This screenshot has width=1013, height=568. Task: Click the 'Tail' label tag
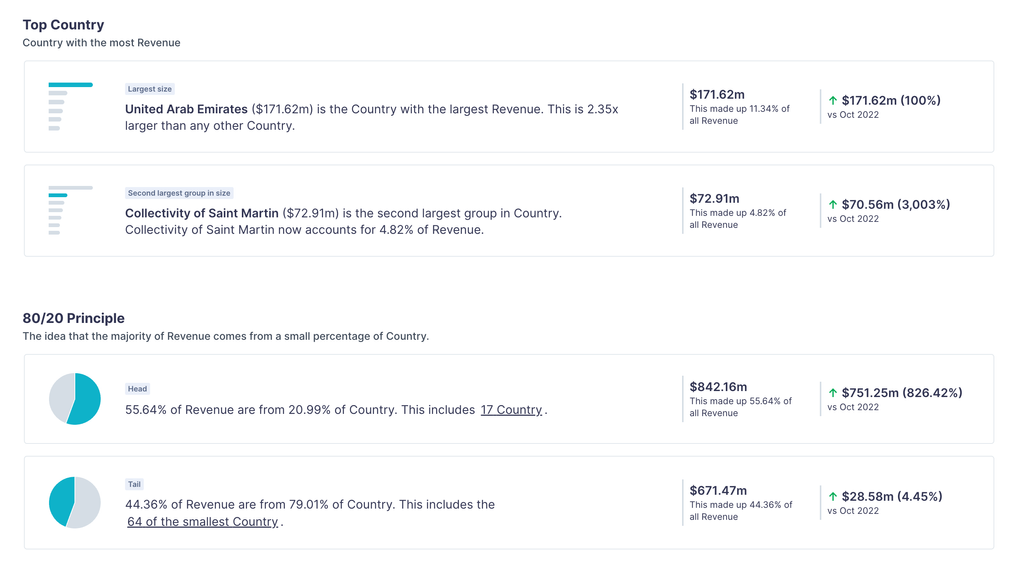134,484
